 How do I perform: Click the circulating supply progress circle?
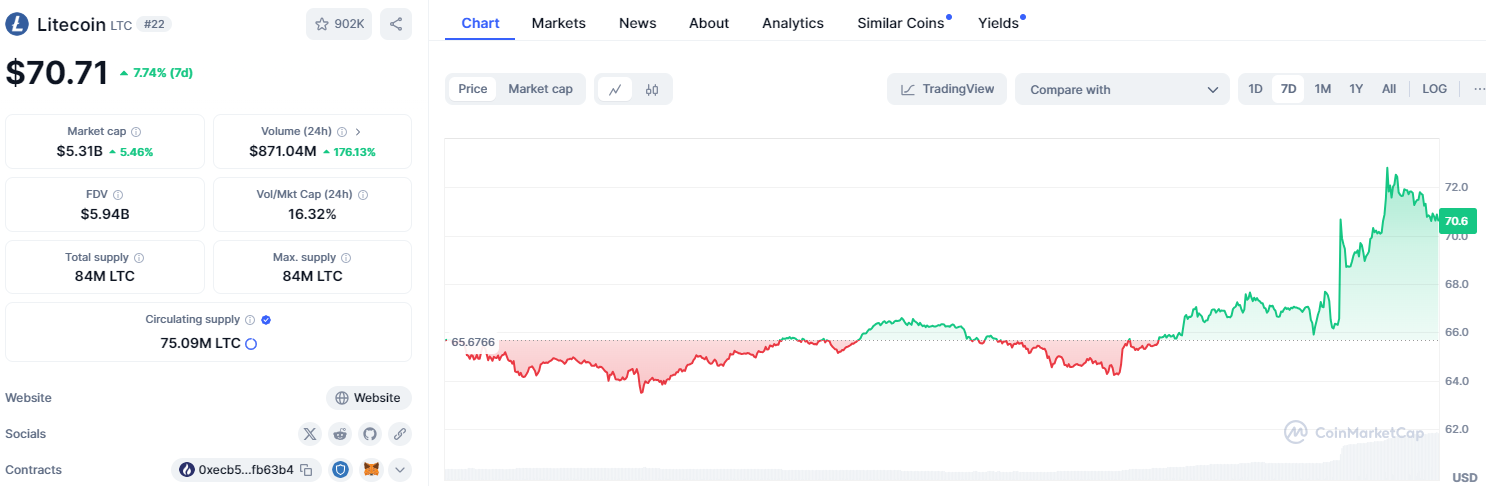(251, 344)
